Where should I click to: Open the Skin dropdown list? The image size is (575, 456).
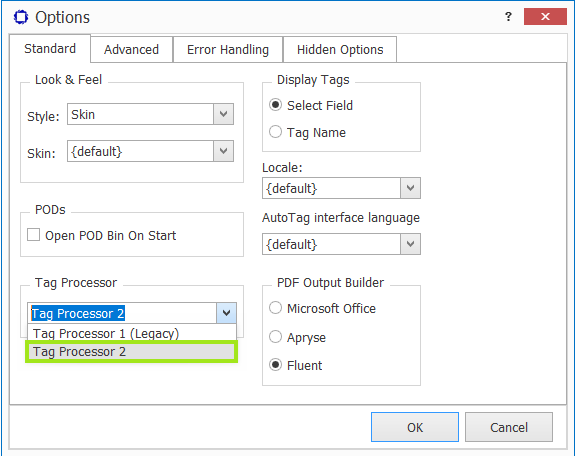pos(223,151)
